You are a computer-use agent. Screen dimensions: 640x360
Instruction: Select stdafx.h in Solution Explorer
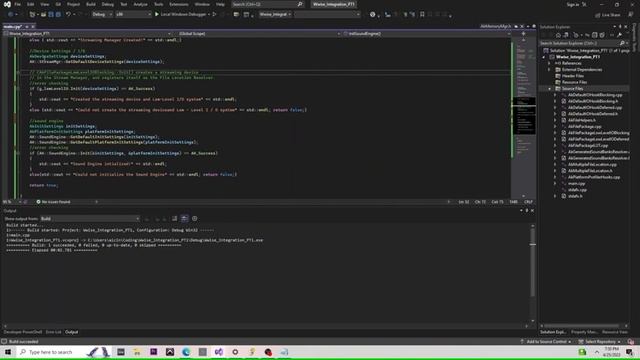[575, 196]
